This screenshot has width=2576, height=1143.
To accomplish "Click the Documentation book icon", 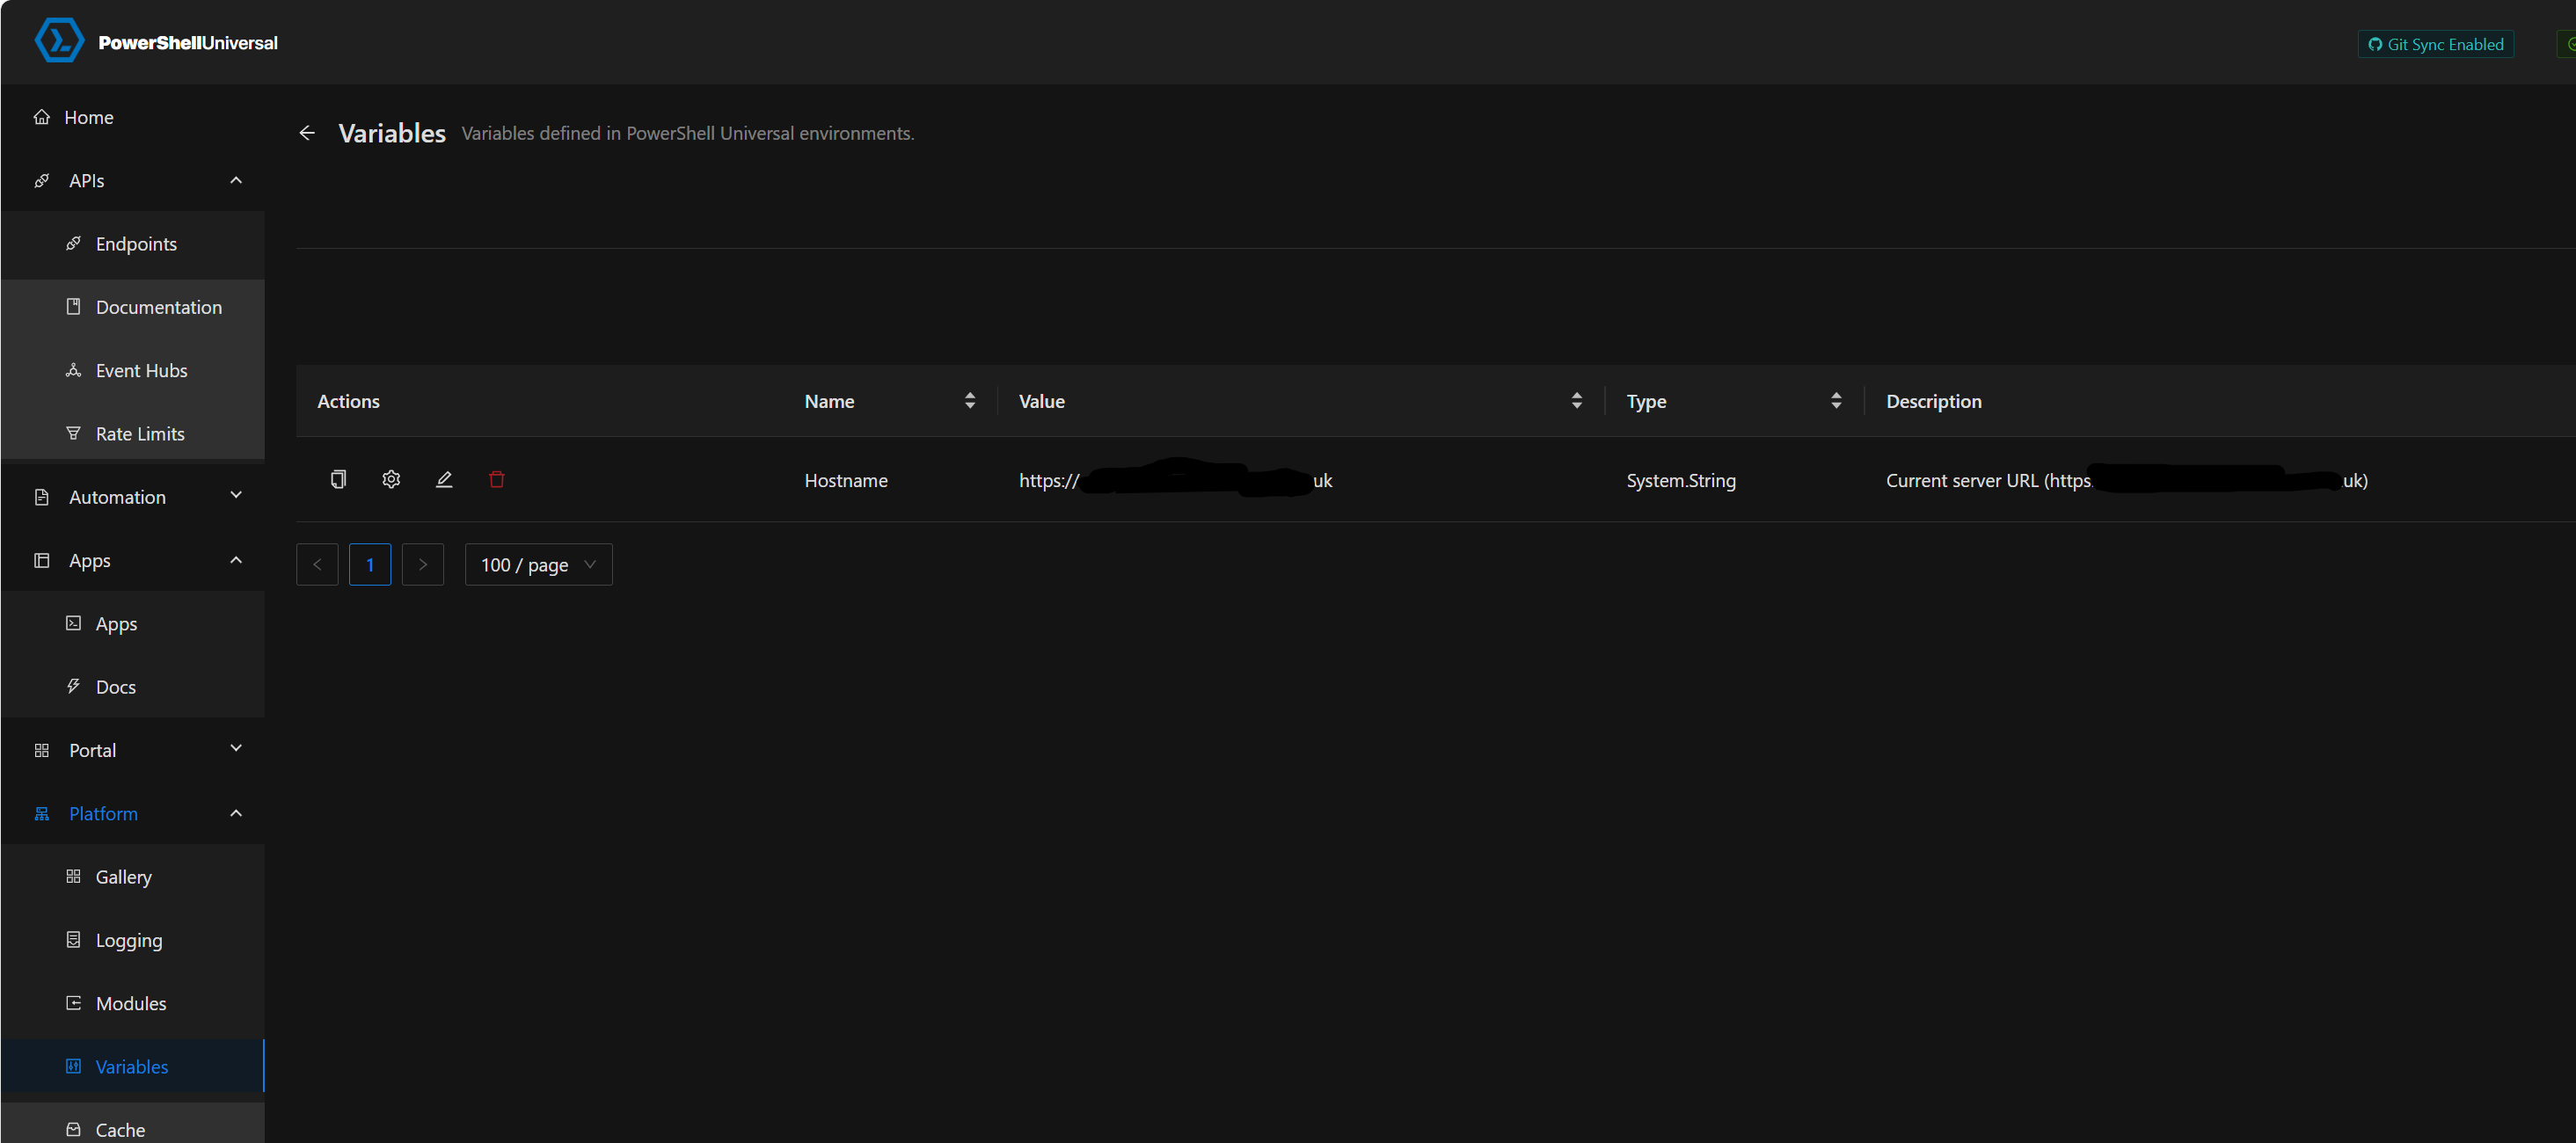I will pos(73,307).
